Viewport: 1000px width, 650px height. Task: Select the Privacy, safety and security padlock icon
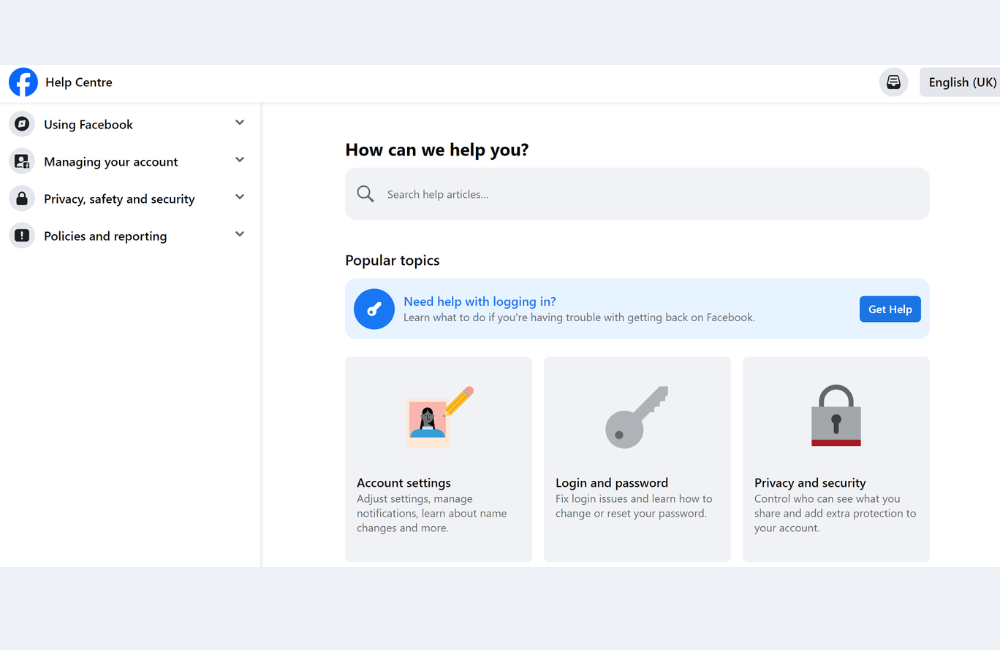click(x=21, y=198)
